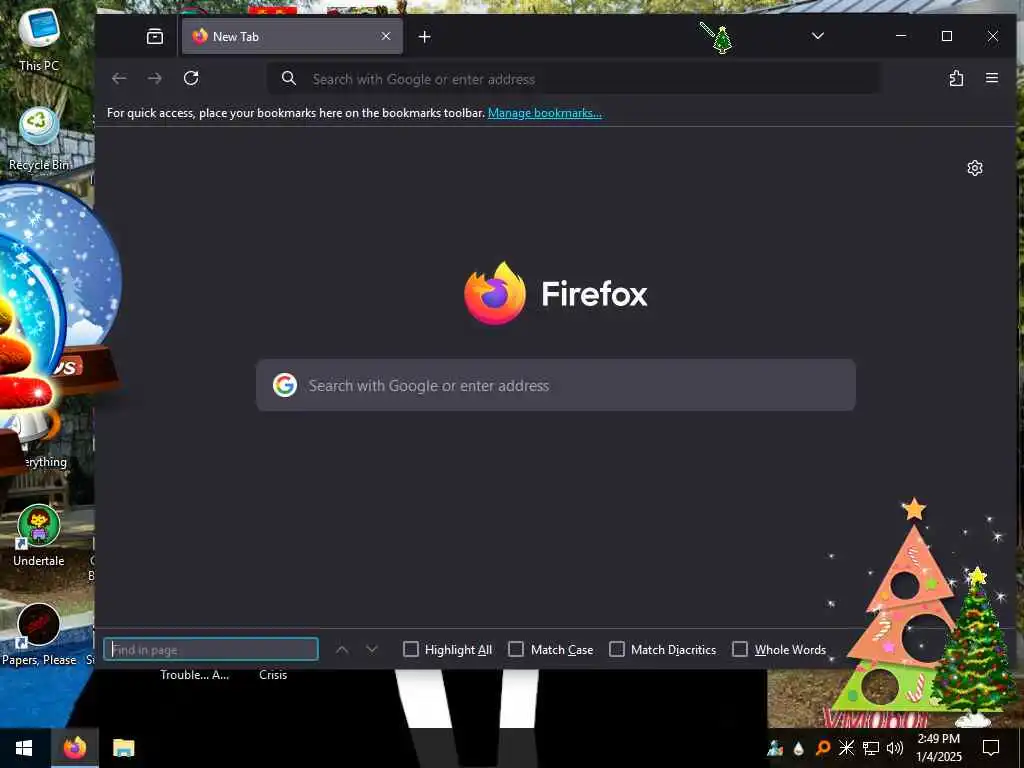The width and height of the screenshot is (1024, 768).
Task: Enable Whole Words checkbox
Action: 739,649
